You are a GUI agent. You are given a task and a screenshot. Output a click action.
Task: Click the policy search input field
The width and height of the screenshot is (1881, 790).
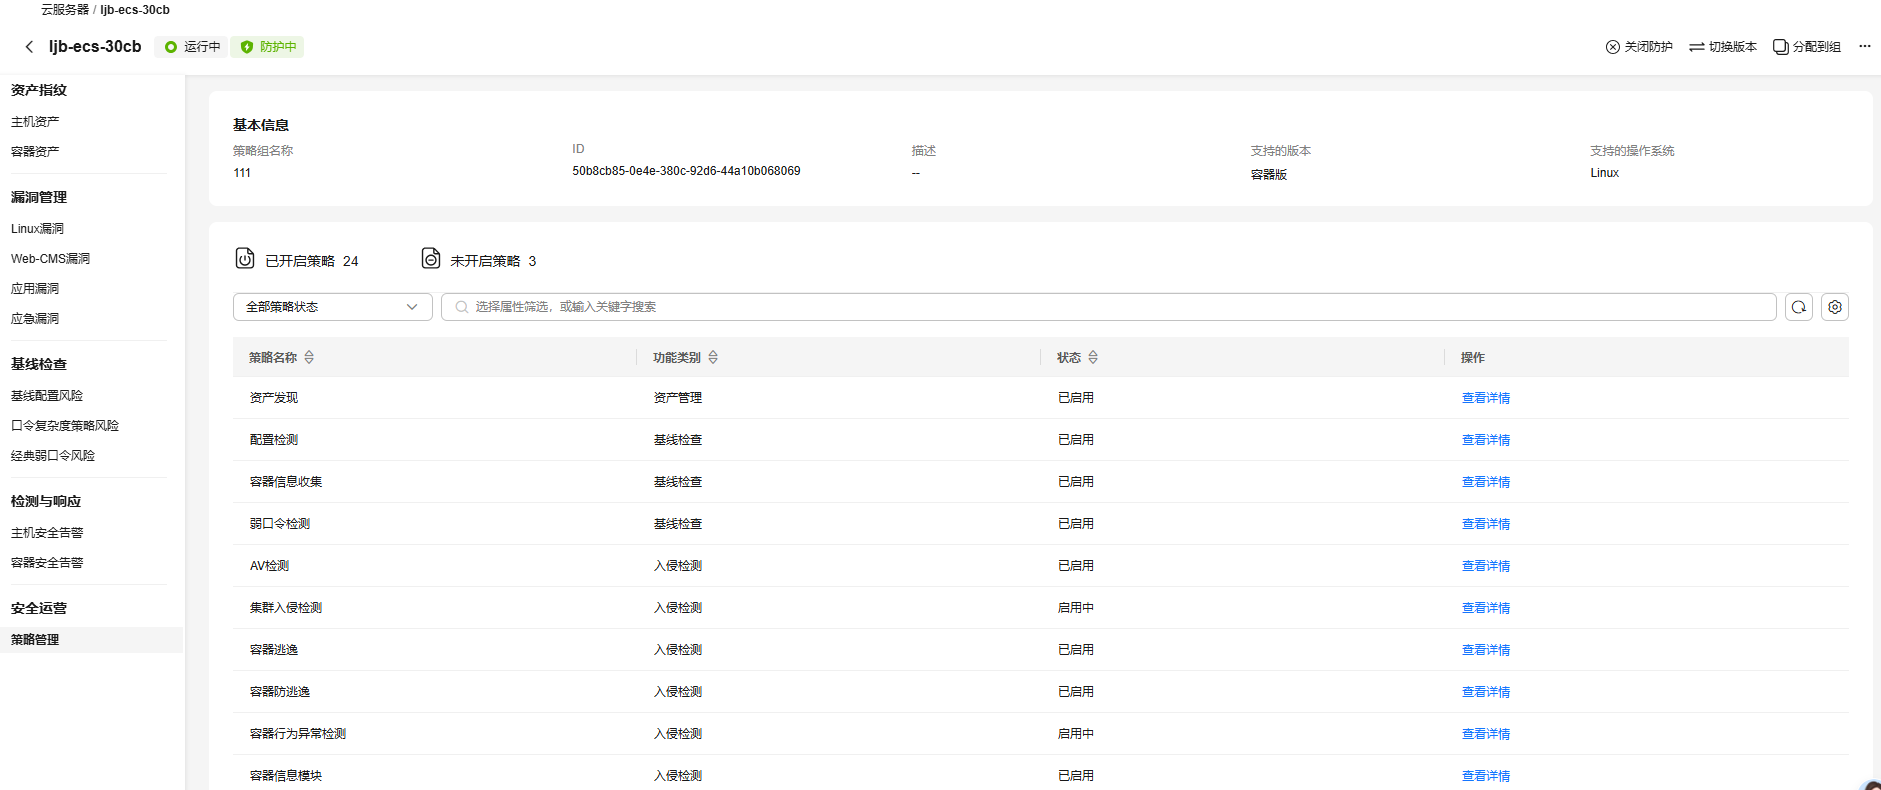1108,307
